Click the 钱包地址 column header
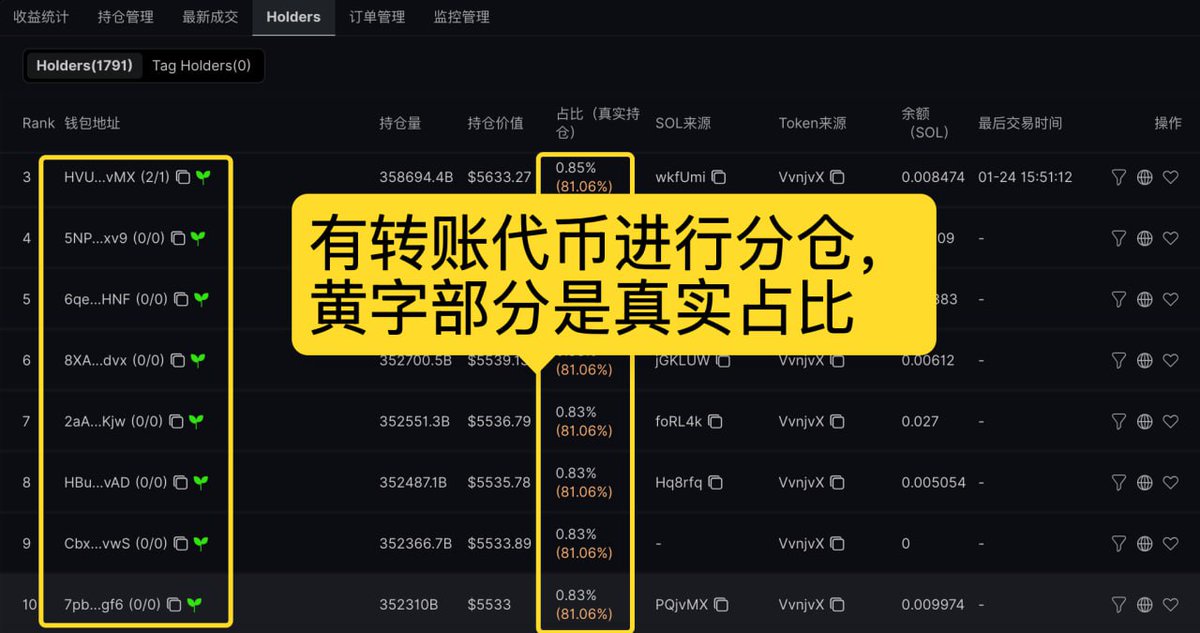The height and width of the screenshot is (633, 1200). pyautogui.click(x=92, y=123)
